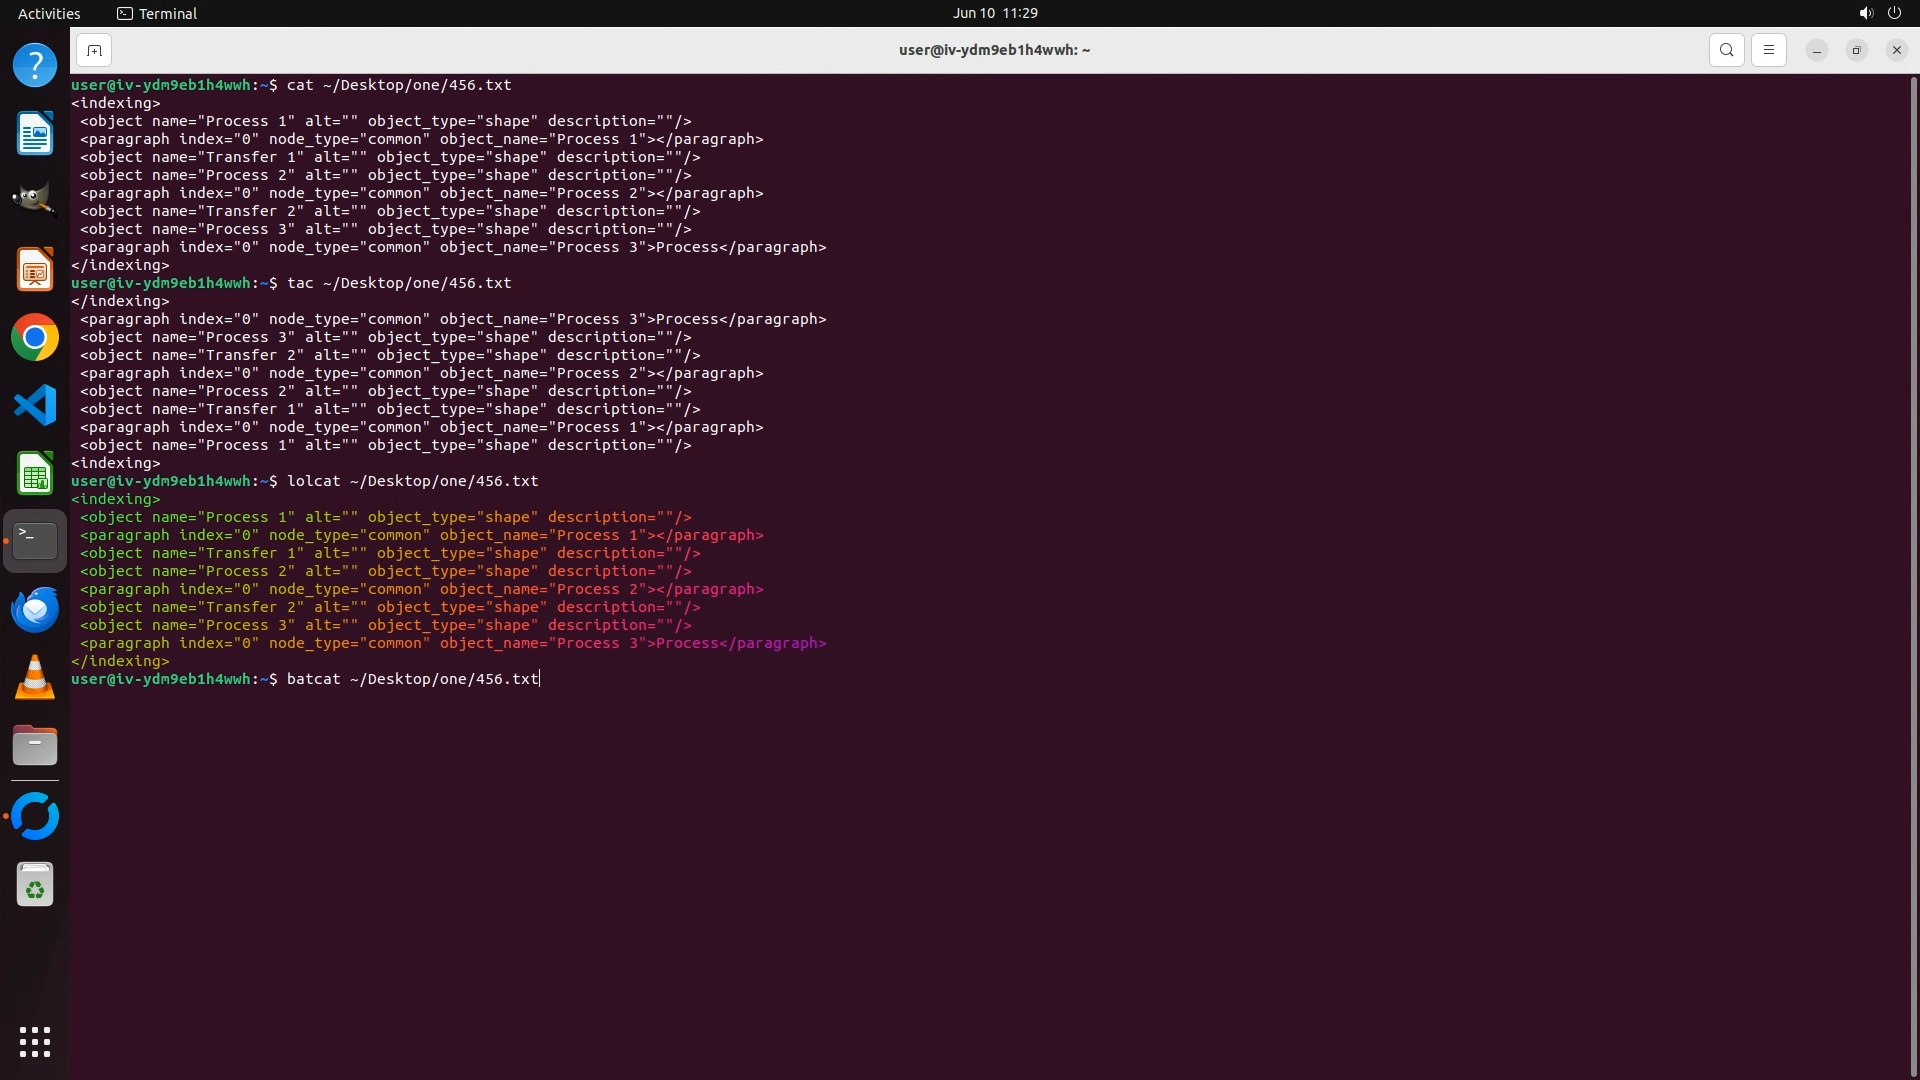This screenshot has height=1080, width=1920.
Task: Open the clock and calendar panel
Action: 994,13
